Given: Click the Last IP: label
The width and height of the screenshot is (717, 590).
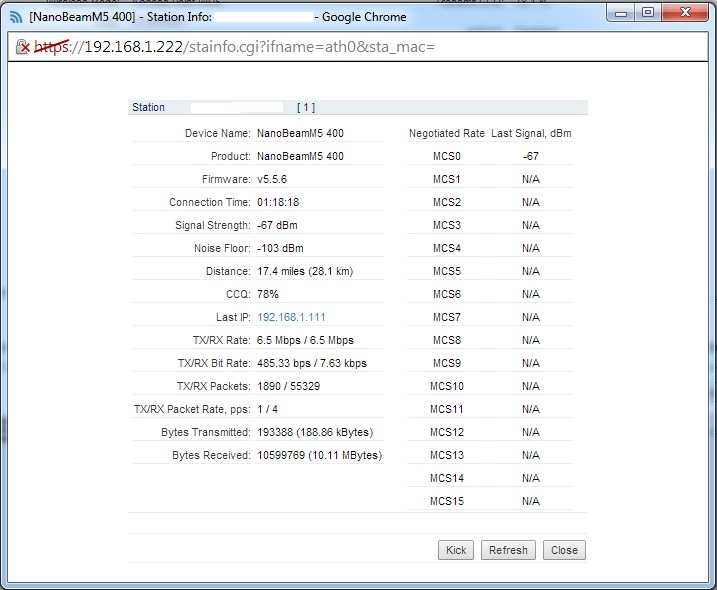Looking at the screenshot, I should tap(233, 317).
